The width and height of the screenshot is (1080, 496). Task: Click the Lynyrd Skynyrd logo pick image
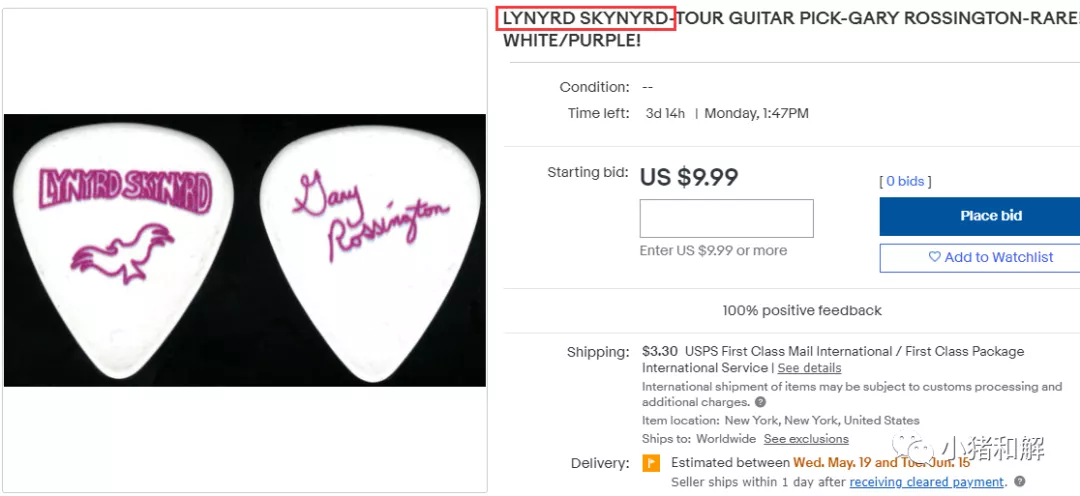(x=126, y=250)
